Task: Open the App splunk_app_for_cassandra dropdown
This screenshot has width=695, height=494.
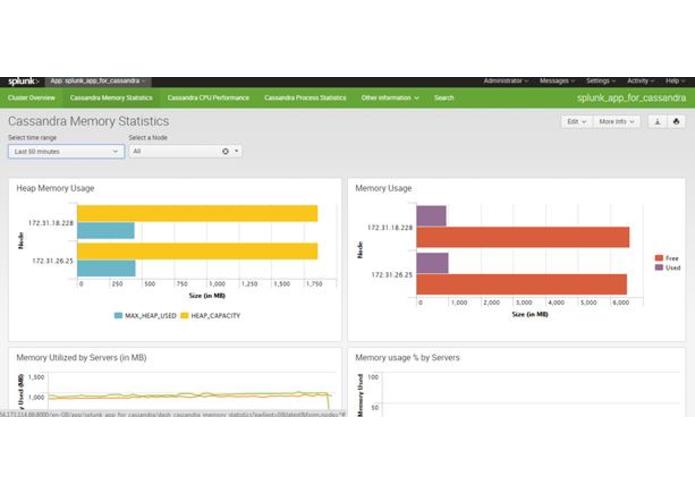Action: click(98, 82)
